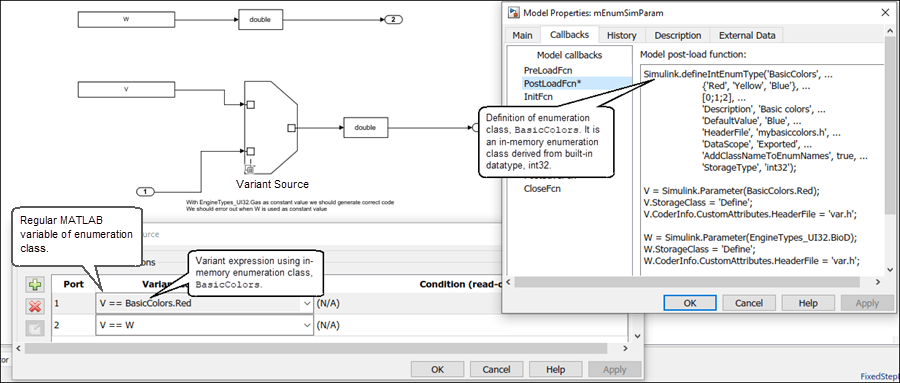Click Help in the Variant Source block dialog
Image resolution: width=900 pixels, height=383 pixels.
tap(556, 369)
